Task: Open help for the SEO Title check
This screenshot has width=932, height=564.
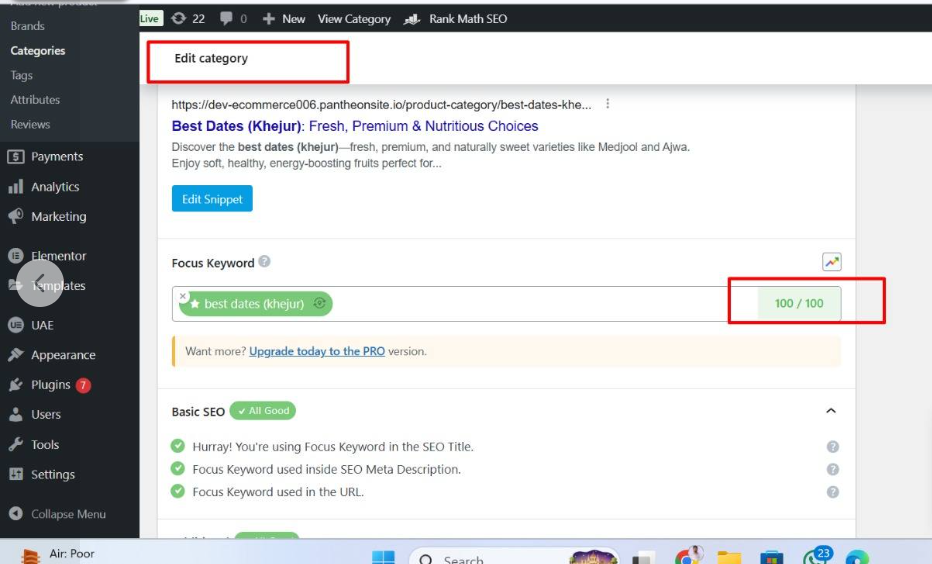Action: [832, 447]
